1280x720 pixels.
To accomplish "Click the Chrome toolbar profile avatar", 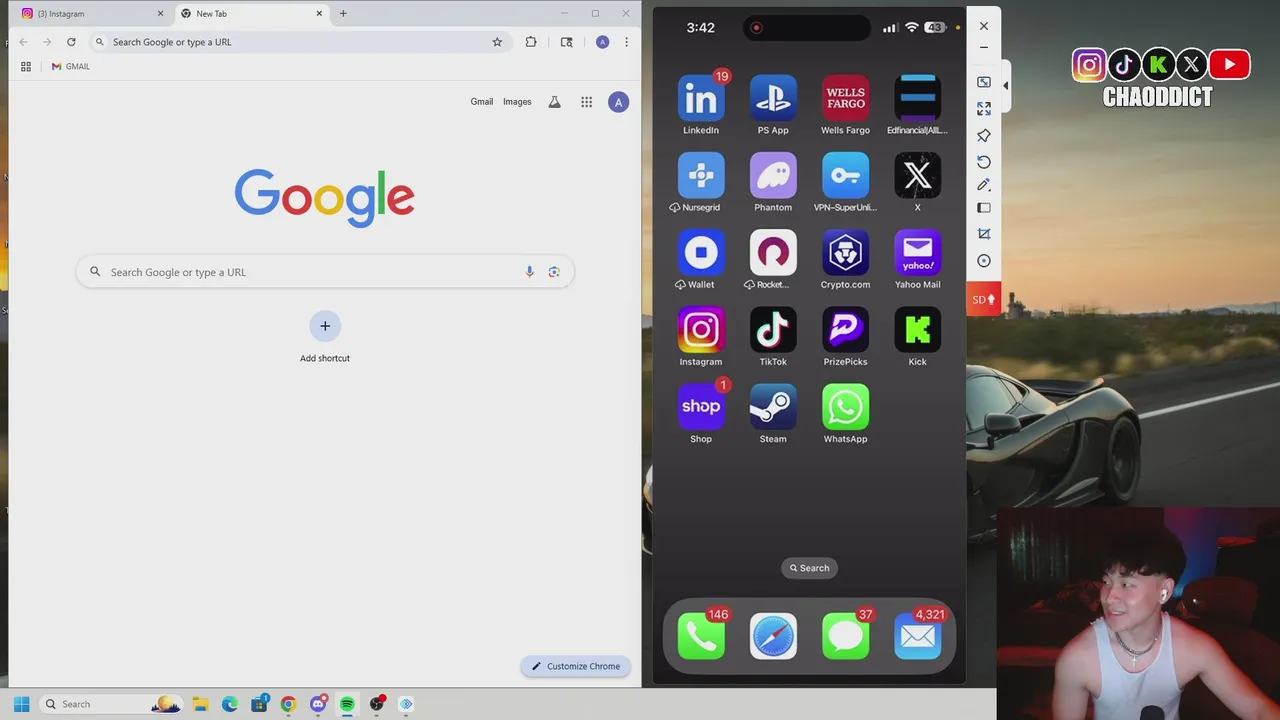I will pos(602,42).
